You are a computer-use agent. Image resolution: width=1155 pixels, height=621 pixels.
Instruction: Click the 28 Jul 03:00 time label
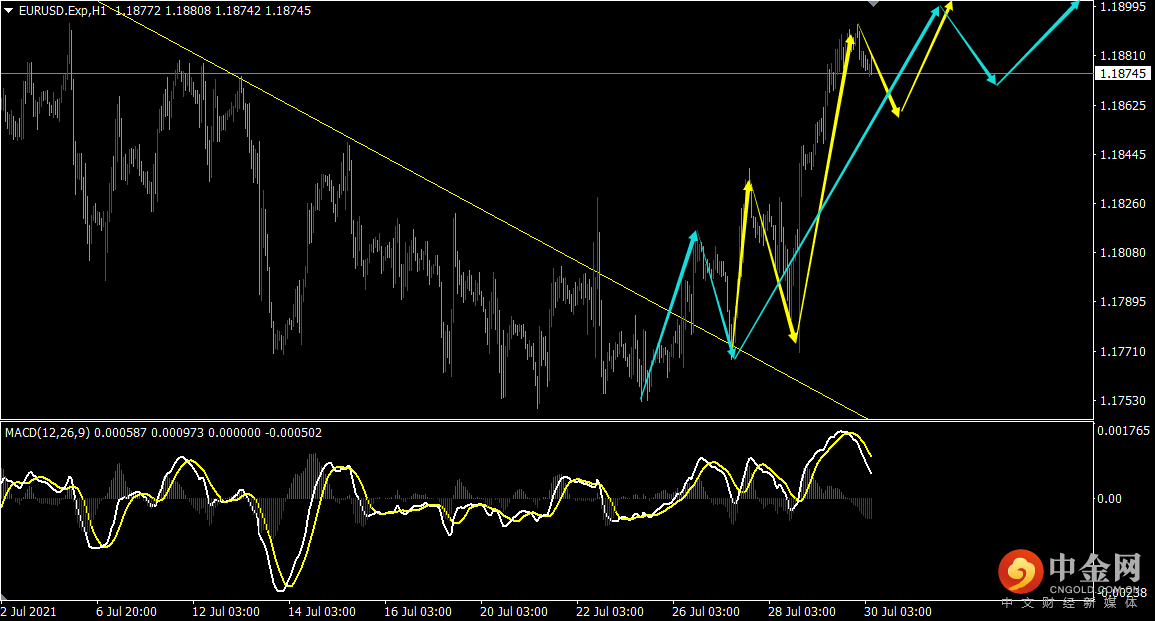tap(802, 612)
